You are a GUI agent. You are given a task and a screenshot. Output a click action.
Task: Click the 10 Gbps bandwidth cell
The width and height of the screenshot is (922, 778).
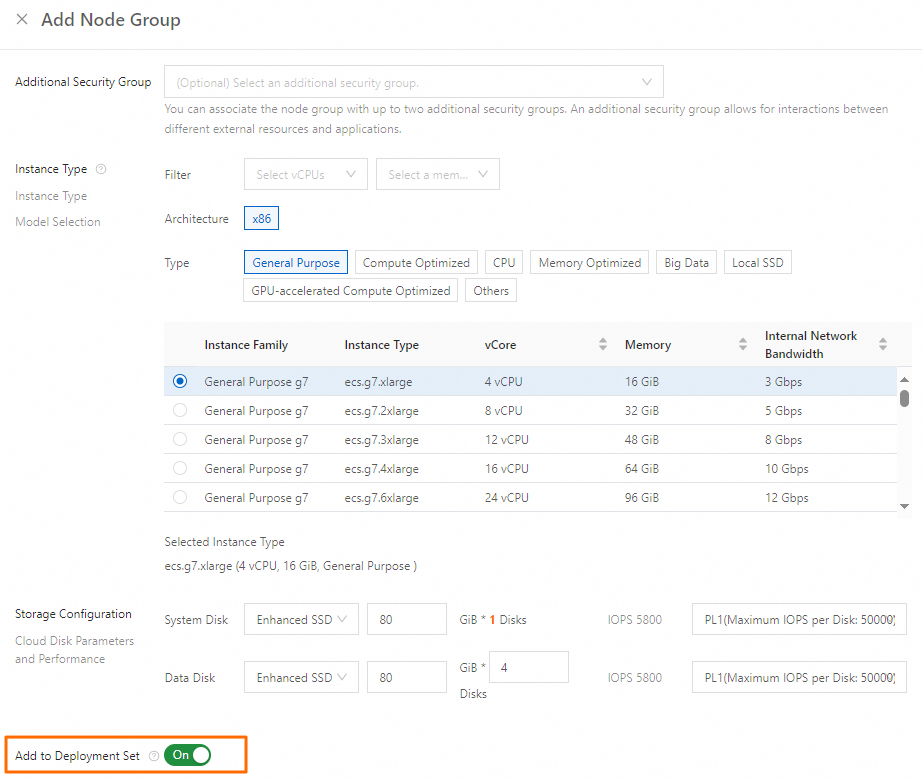pos(786,469)
